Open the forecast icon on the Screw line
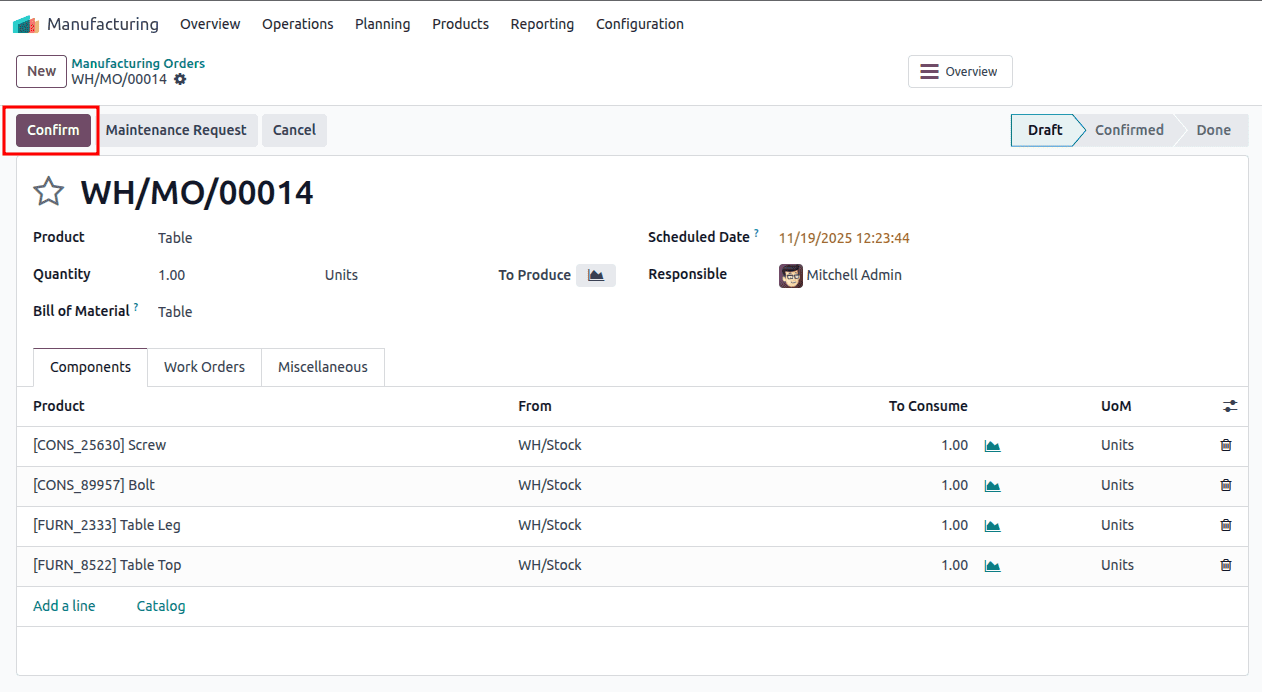 tap(991, 445)
